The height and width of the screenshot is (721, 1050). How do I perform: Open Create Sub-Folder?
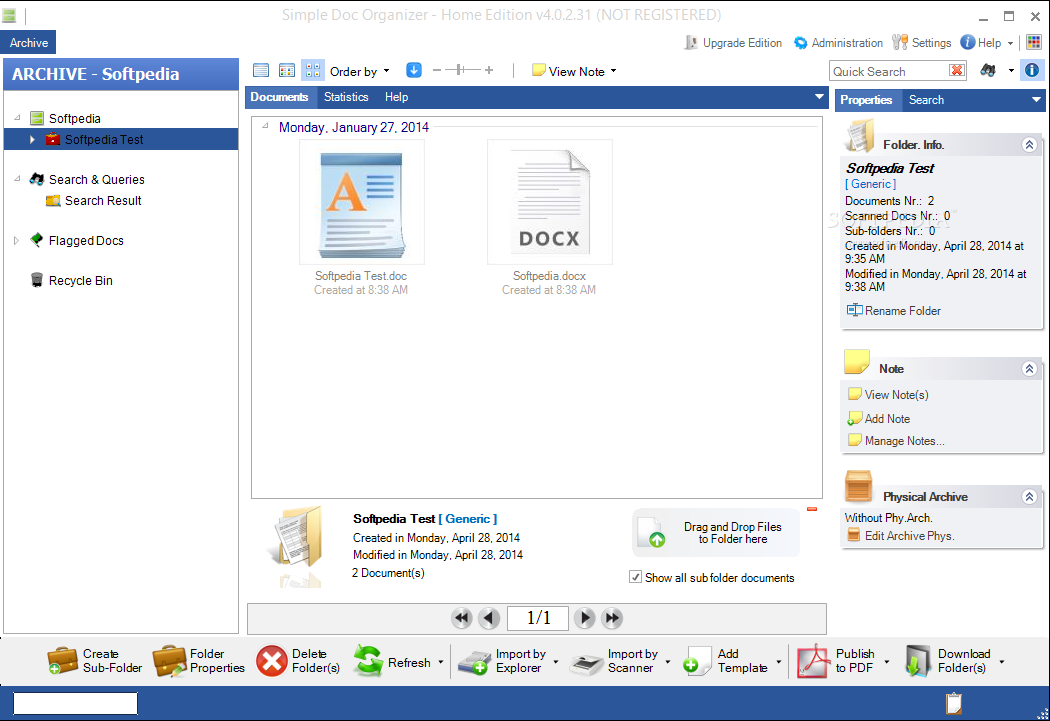[94, 661]
